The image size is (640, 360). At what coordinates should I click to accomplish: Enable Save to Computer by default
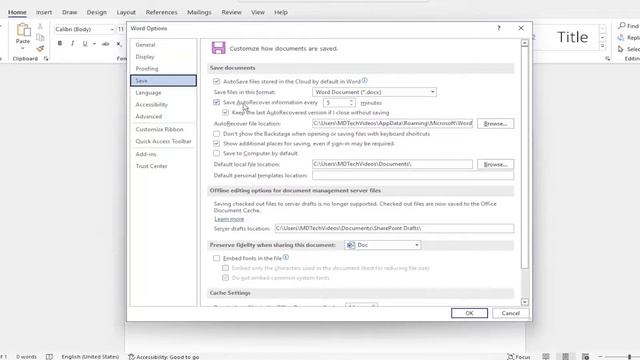(x=216, y=153)
